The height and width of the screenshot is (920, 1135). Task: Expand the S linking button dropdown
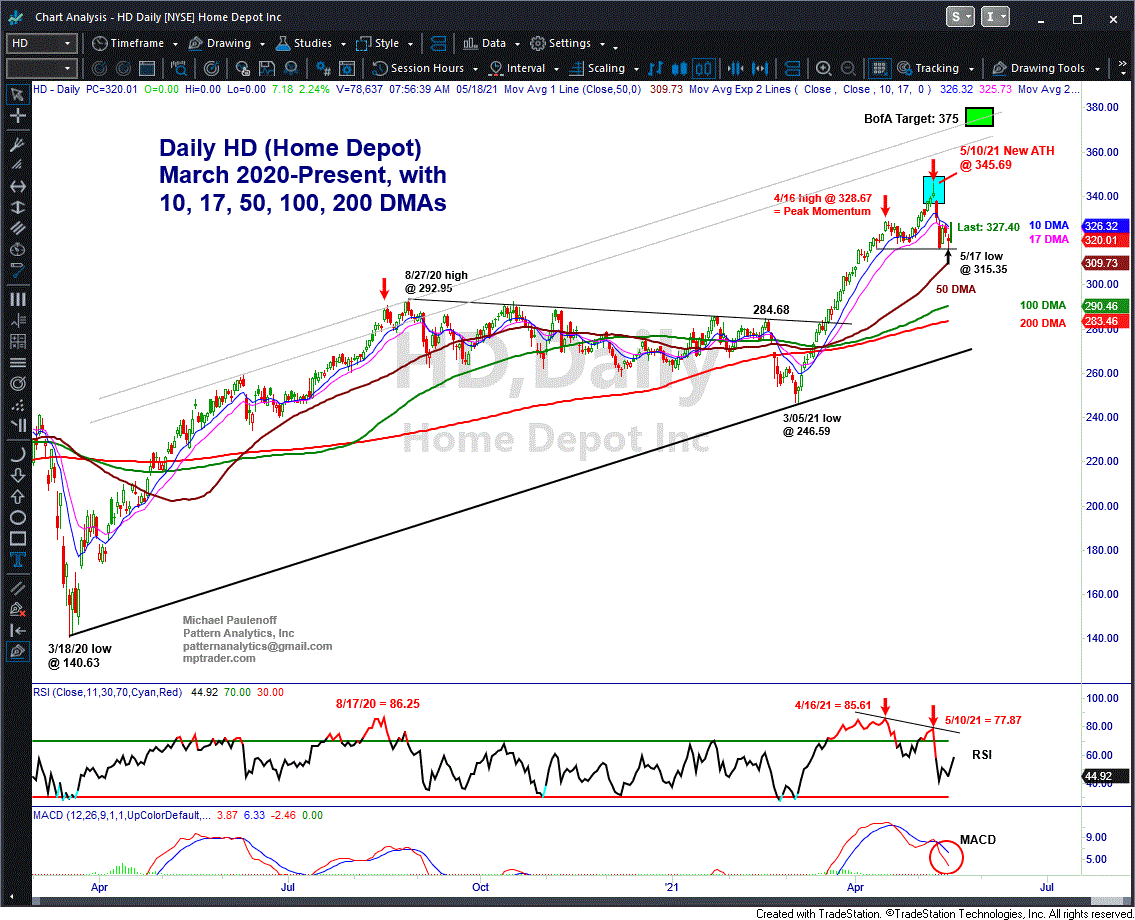coord(960,17)
